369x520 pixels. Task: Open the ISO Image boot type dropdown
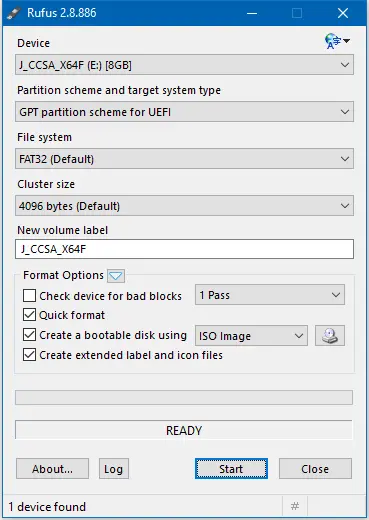pos(251,336)
